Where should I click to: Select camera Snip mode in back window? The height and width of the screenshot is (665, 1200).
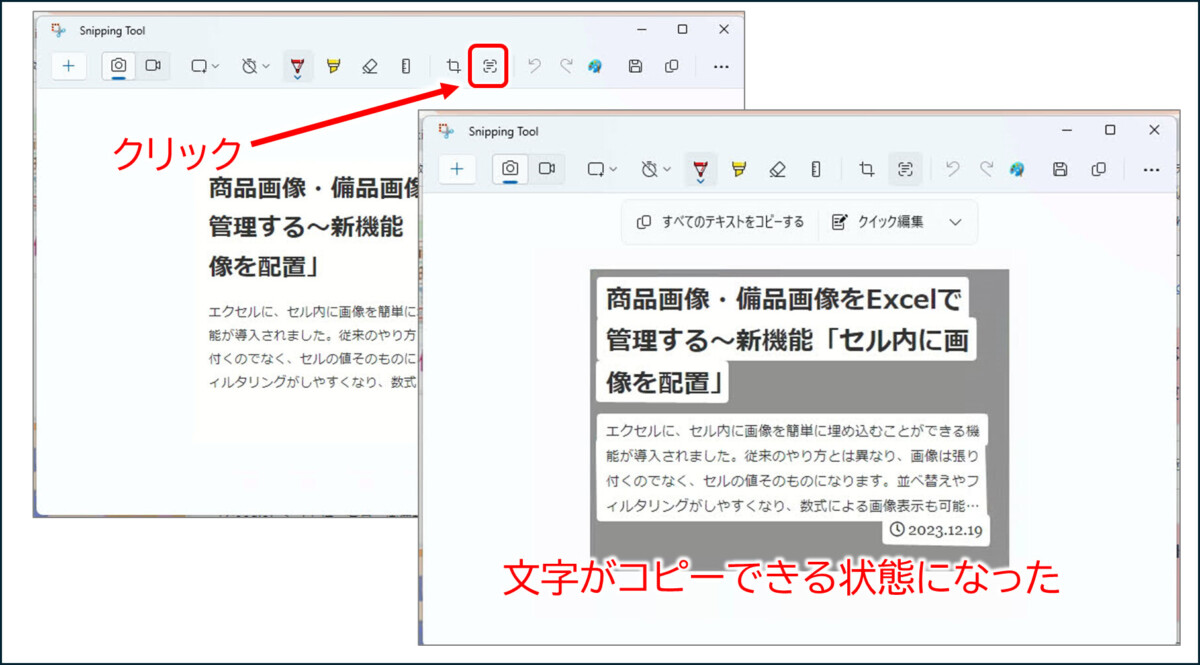pyautogui.click(x=119, y=66)
